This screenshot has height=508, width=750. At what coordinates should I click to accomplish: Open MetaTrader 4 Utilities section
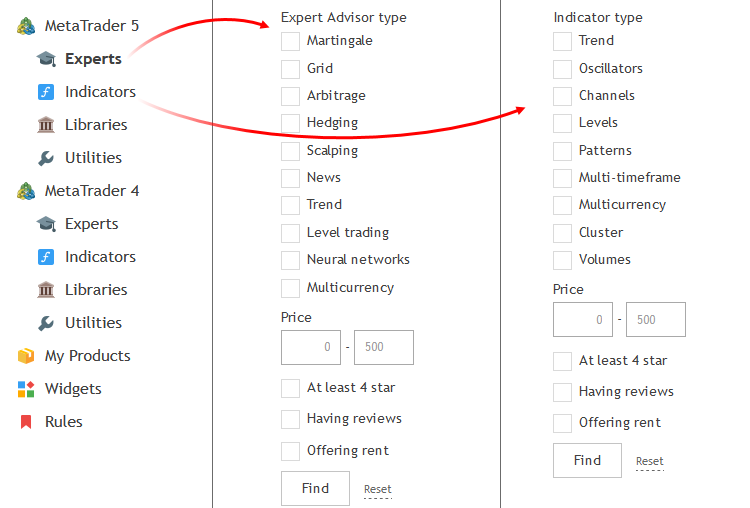tap(93, 323)
